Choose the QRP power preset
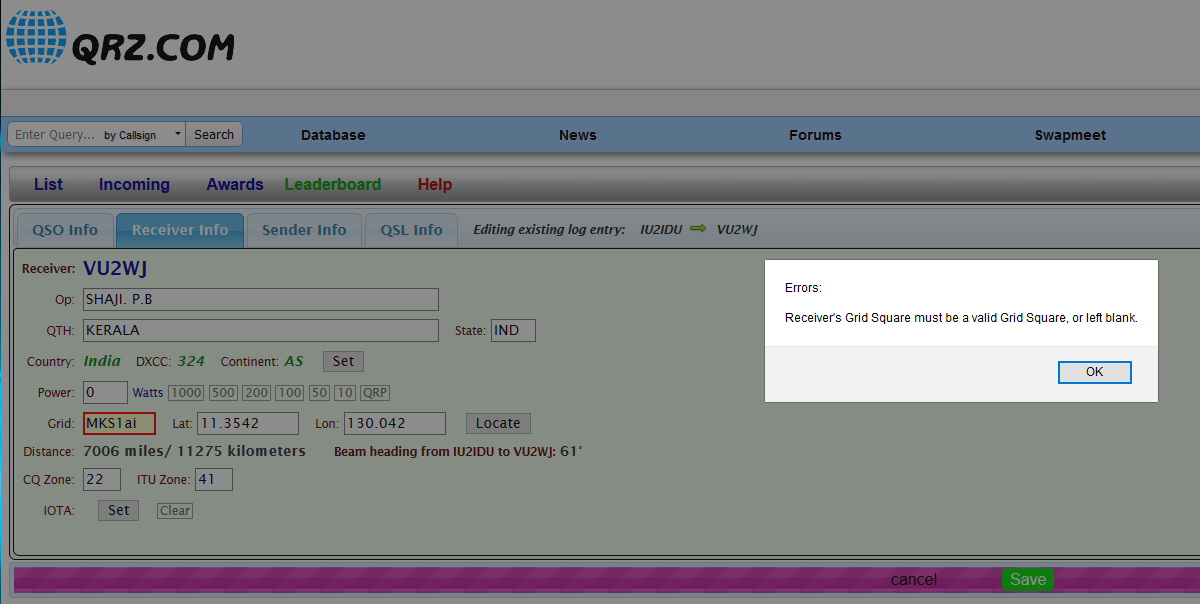 point(376,393)
